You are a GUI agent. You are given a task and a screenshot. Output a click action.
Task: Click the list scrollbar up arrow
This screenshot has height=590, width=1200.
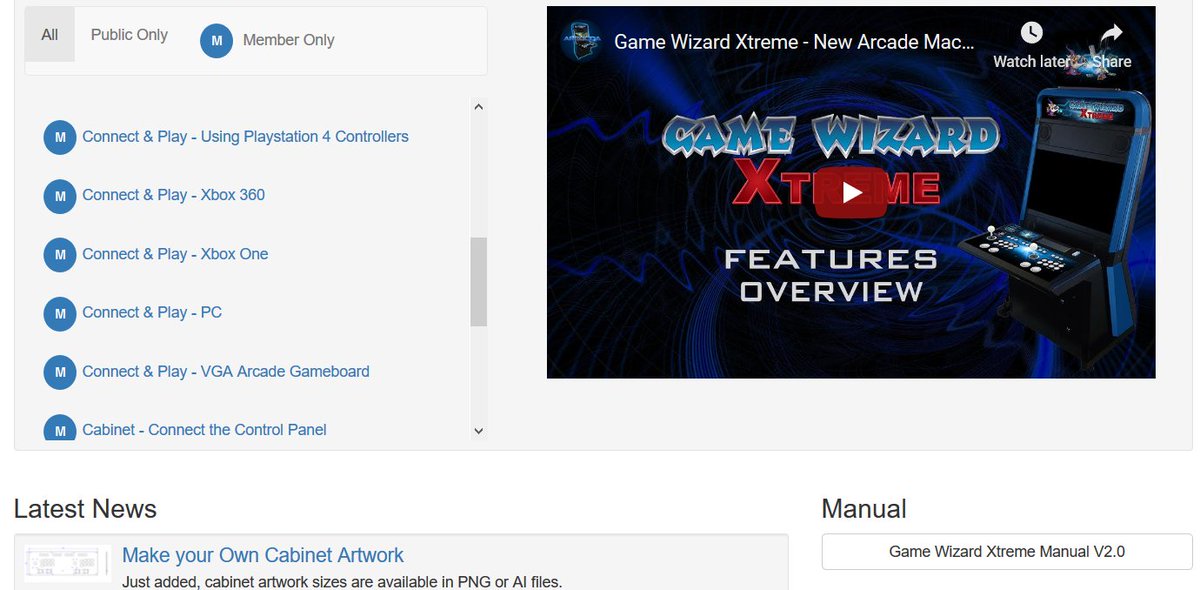pos(478,106)
